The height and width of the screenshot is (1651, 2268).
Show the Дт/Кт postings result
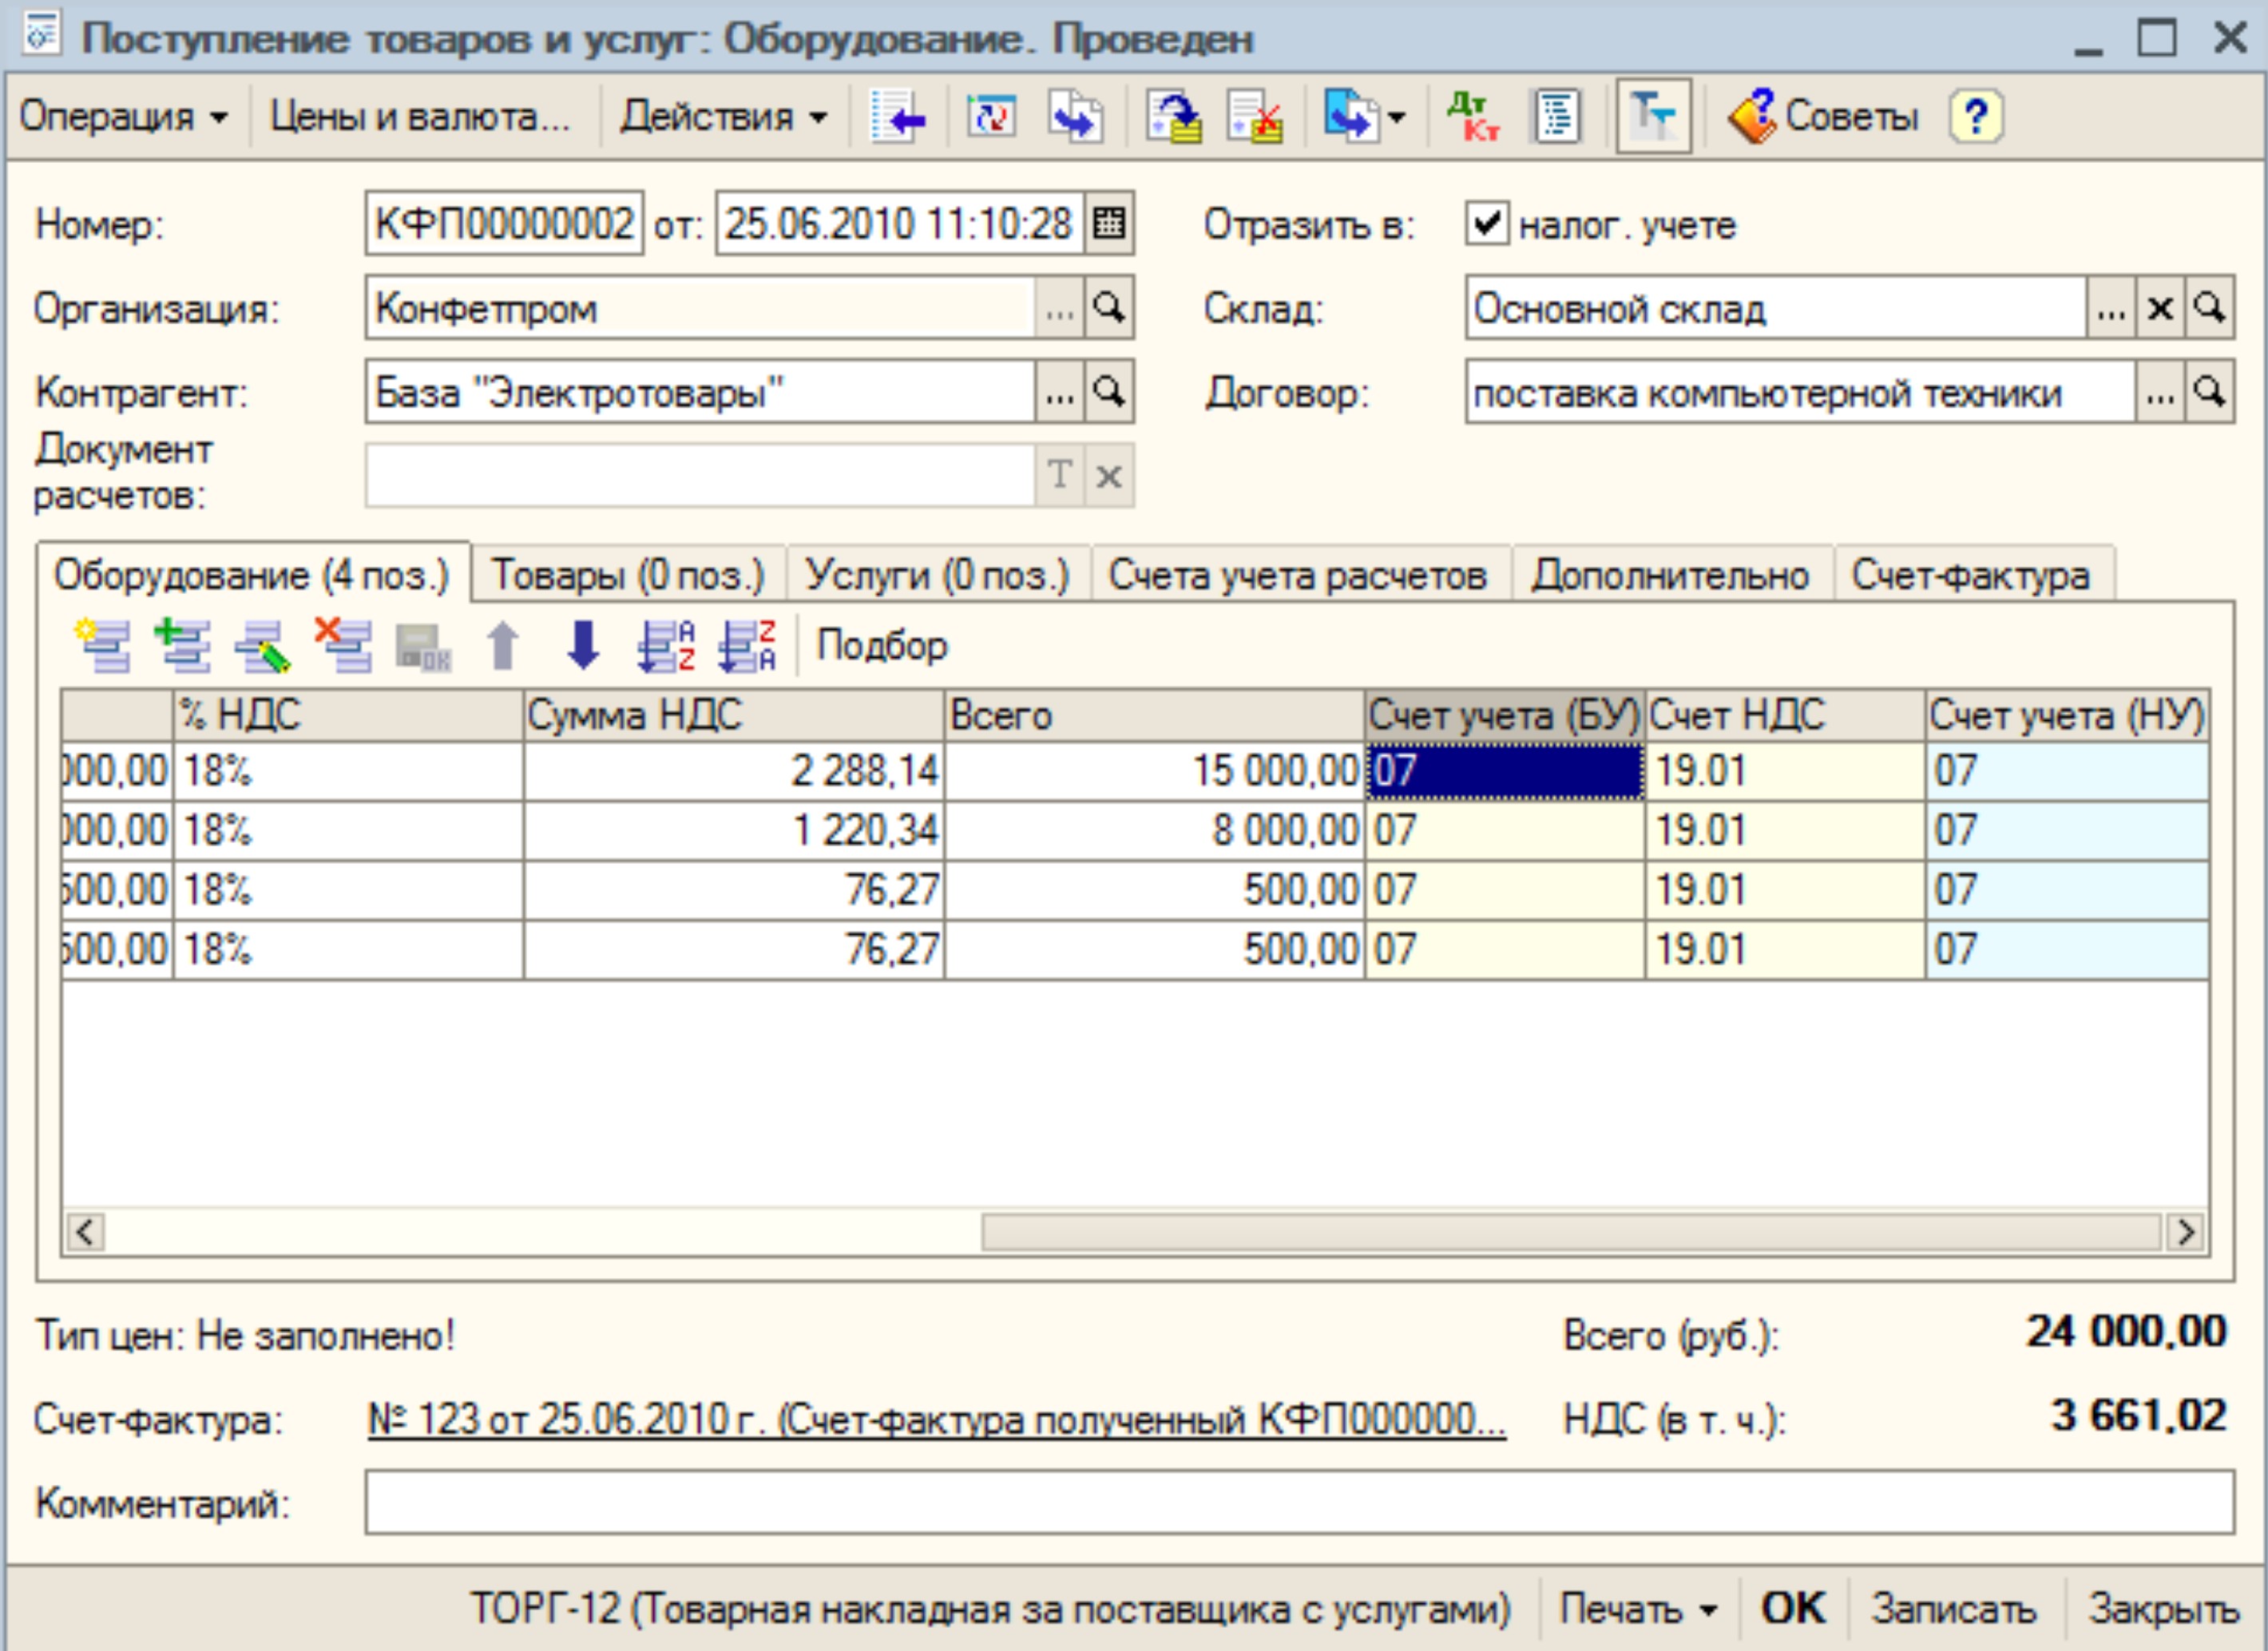[1473, 118]
